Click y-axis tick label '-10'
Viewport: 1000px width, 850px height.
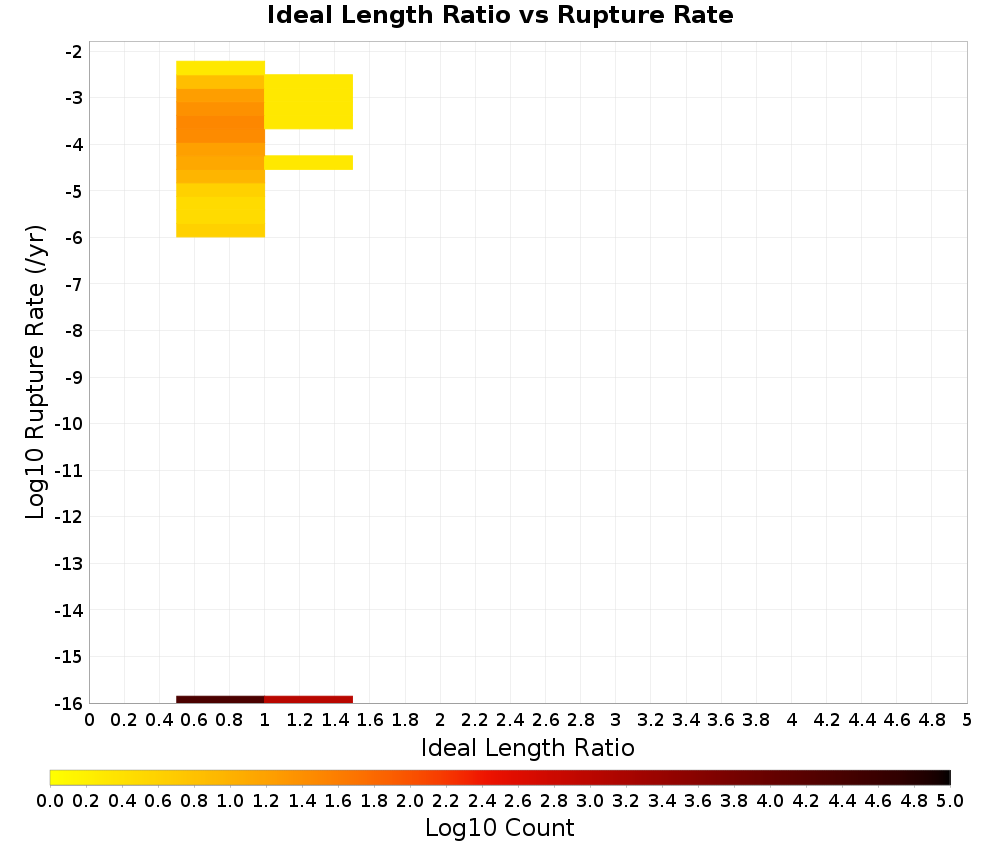click(x=69, y=424)
